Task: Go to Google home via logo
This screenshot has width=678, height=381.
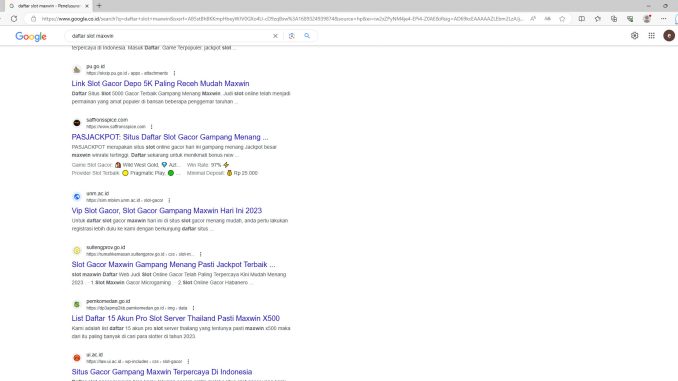Action: (x=31, y=36)
